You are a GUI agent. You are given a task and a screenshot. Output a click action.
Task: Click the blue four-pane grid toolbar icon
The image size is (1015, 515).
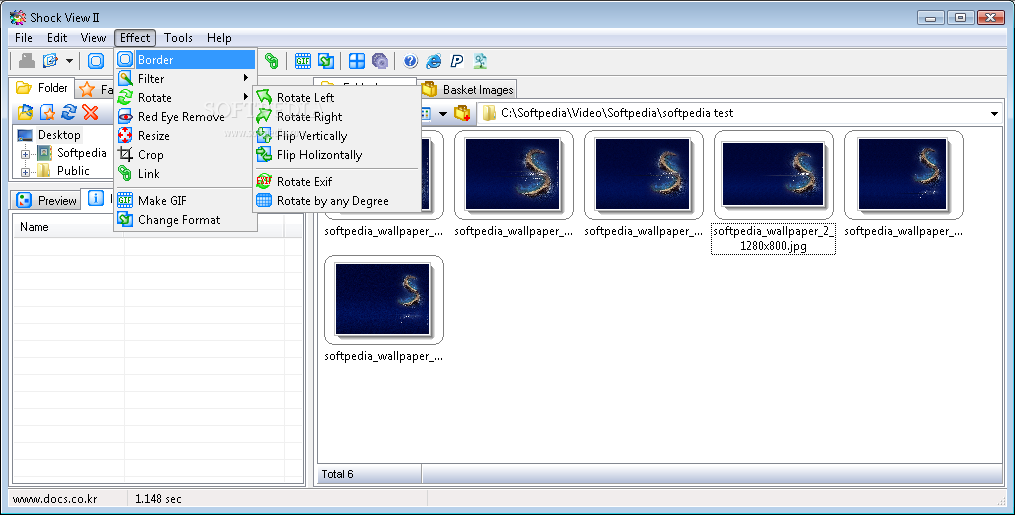[357, 61]
